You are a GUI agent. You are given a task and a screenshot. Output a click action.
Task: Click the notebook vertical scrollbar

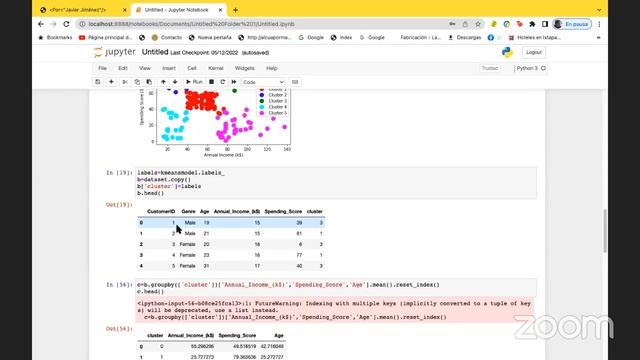[604, 231]
